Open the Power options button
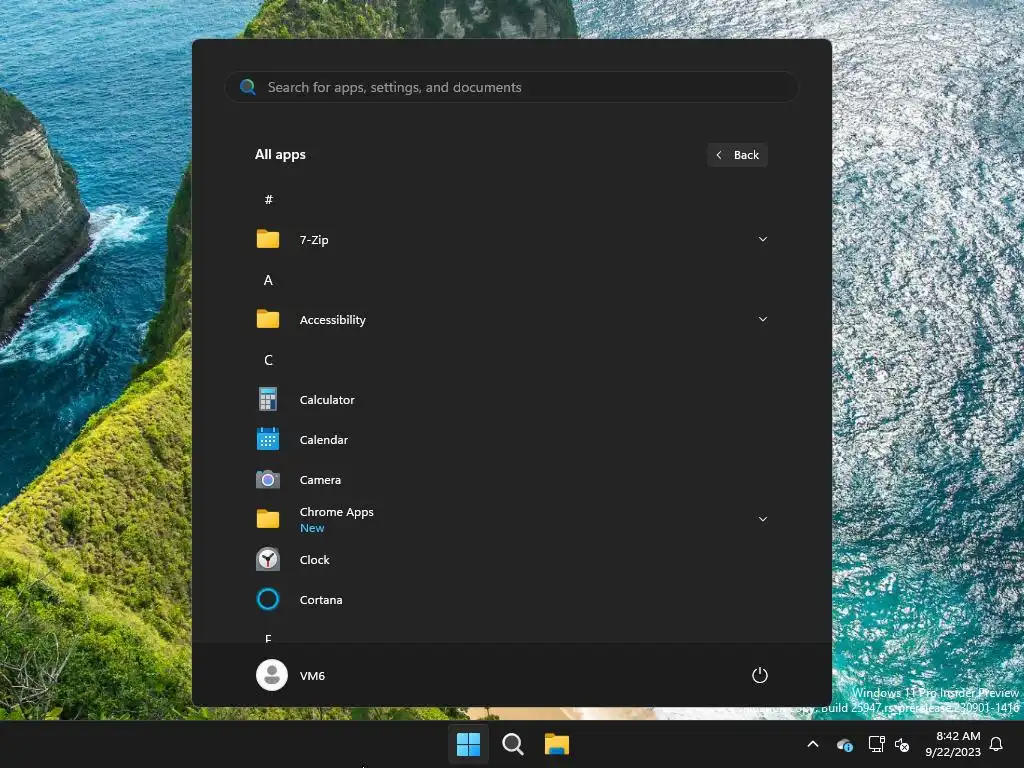The width and height of the screenshot is (1024, 768). coord(760,675)
